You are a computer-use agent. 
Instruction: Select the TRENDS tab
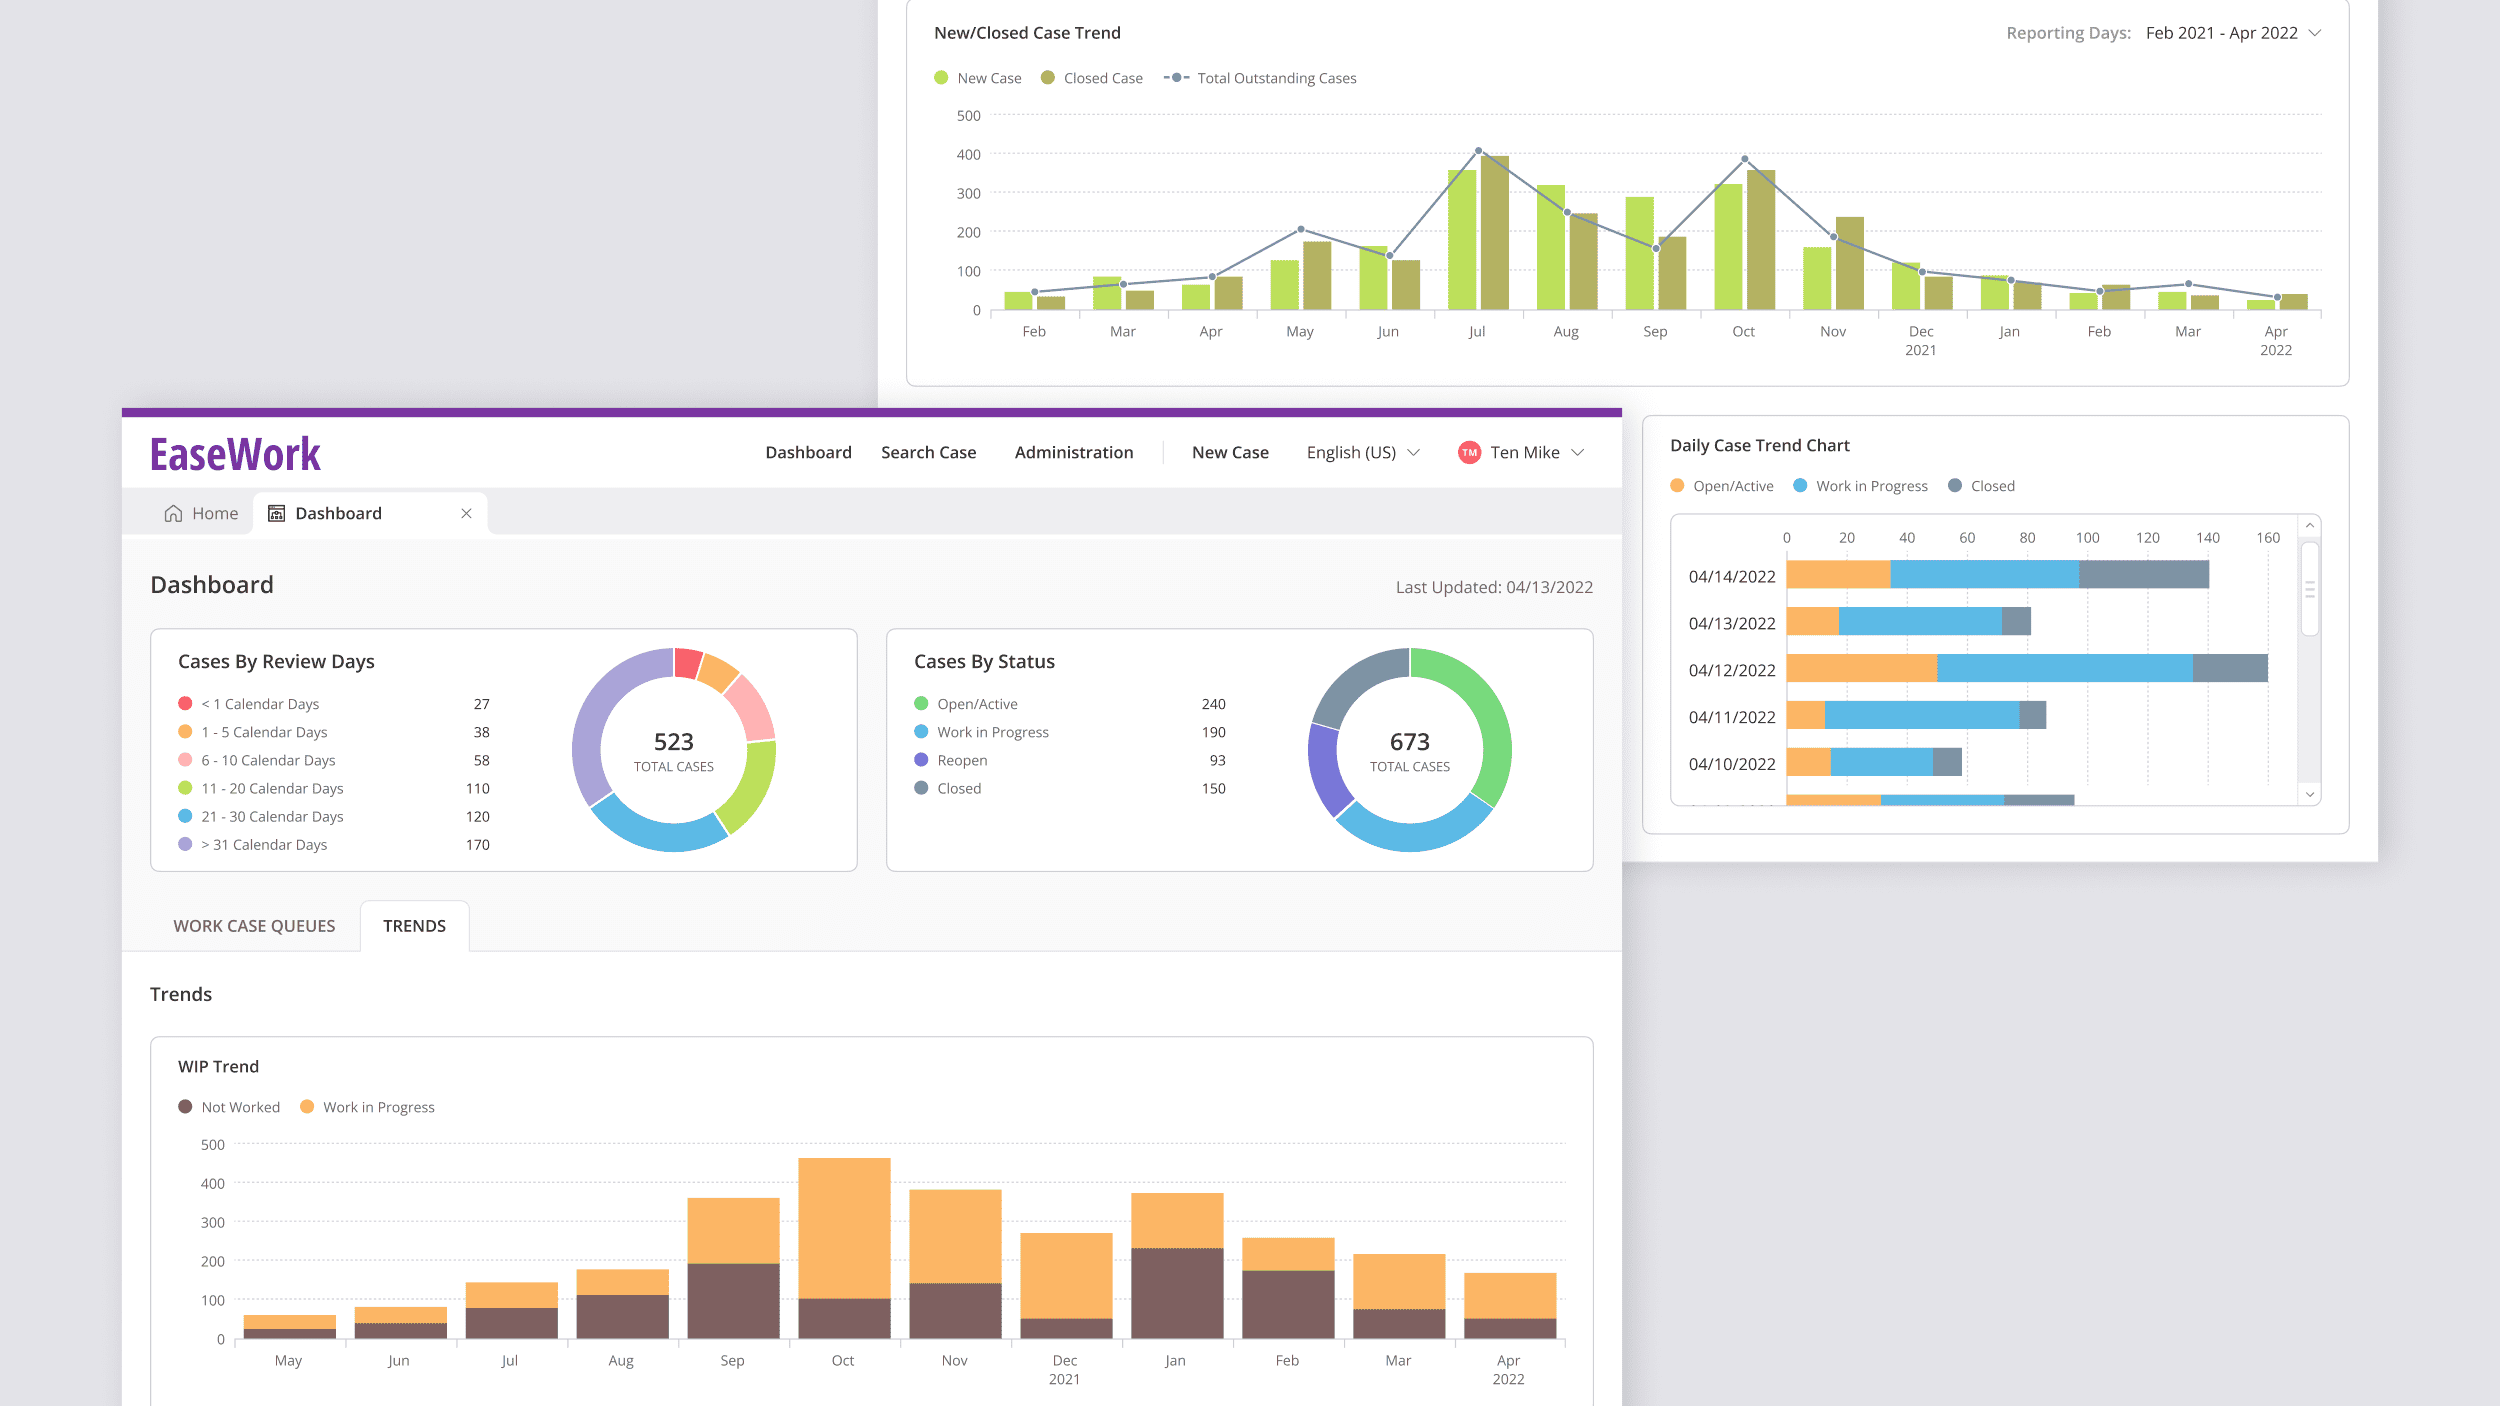pyautogui.click(x=414, y=926)
